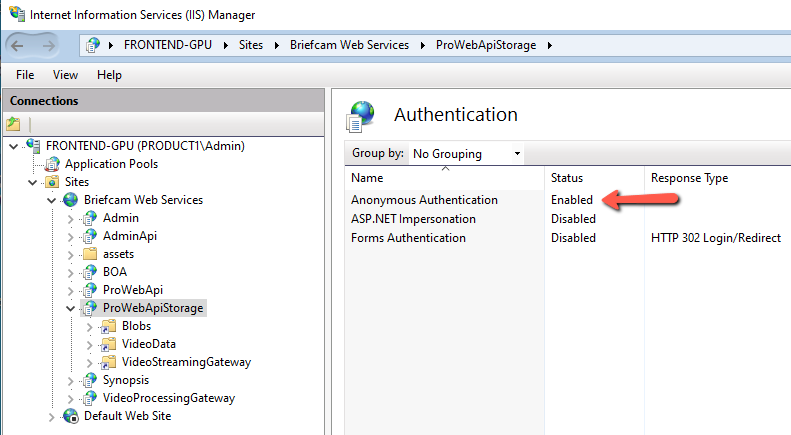
Task: Select FRONTEND-GPU (PRODUCT1\Admin) in the tree
Action: coord(145,146)
